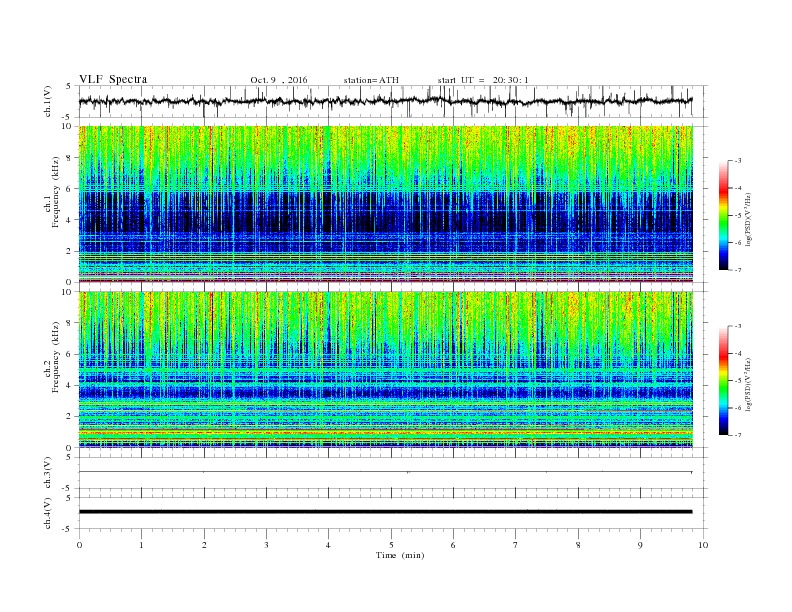The width and height of the screenshot is (792, 612).
Task: Select the date text "Oct. 9 , 2016"
Action: (x=278, y=80)
